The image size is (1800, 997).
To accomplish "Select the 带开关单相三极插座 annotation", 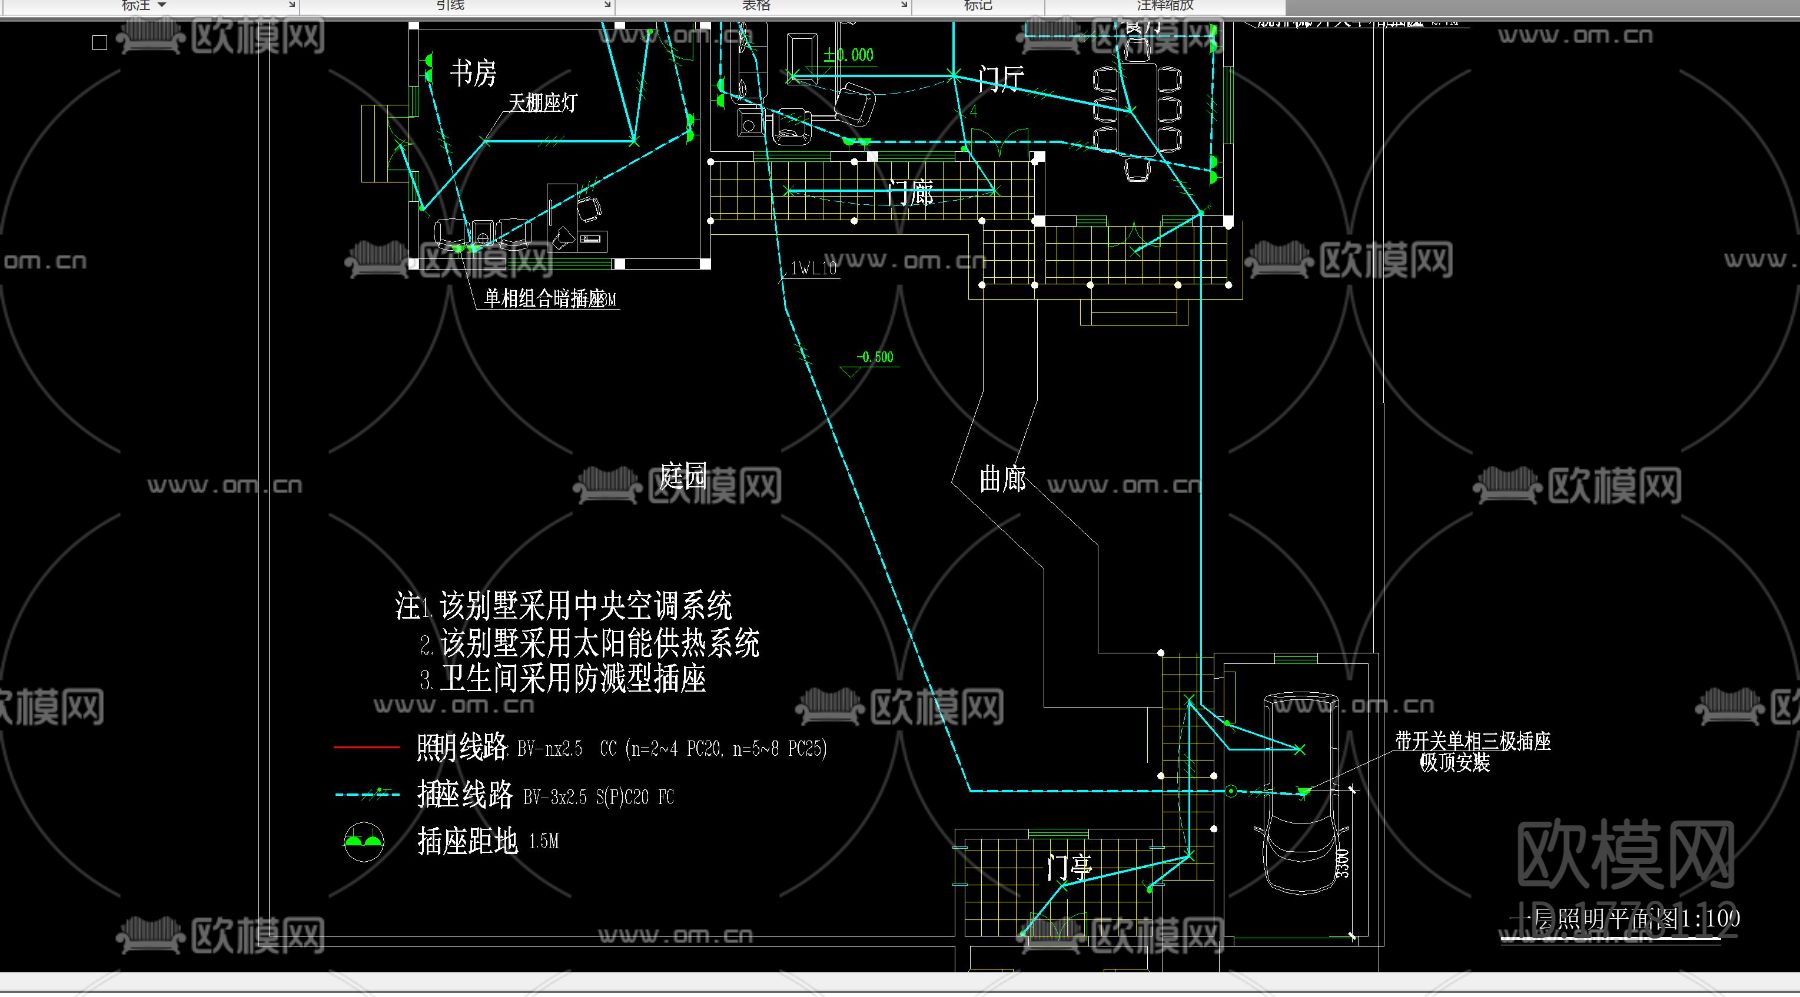I will tap(1473, 741).
